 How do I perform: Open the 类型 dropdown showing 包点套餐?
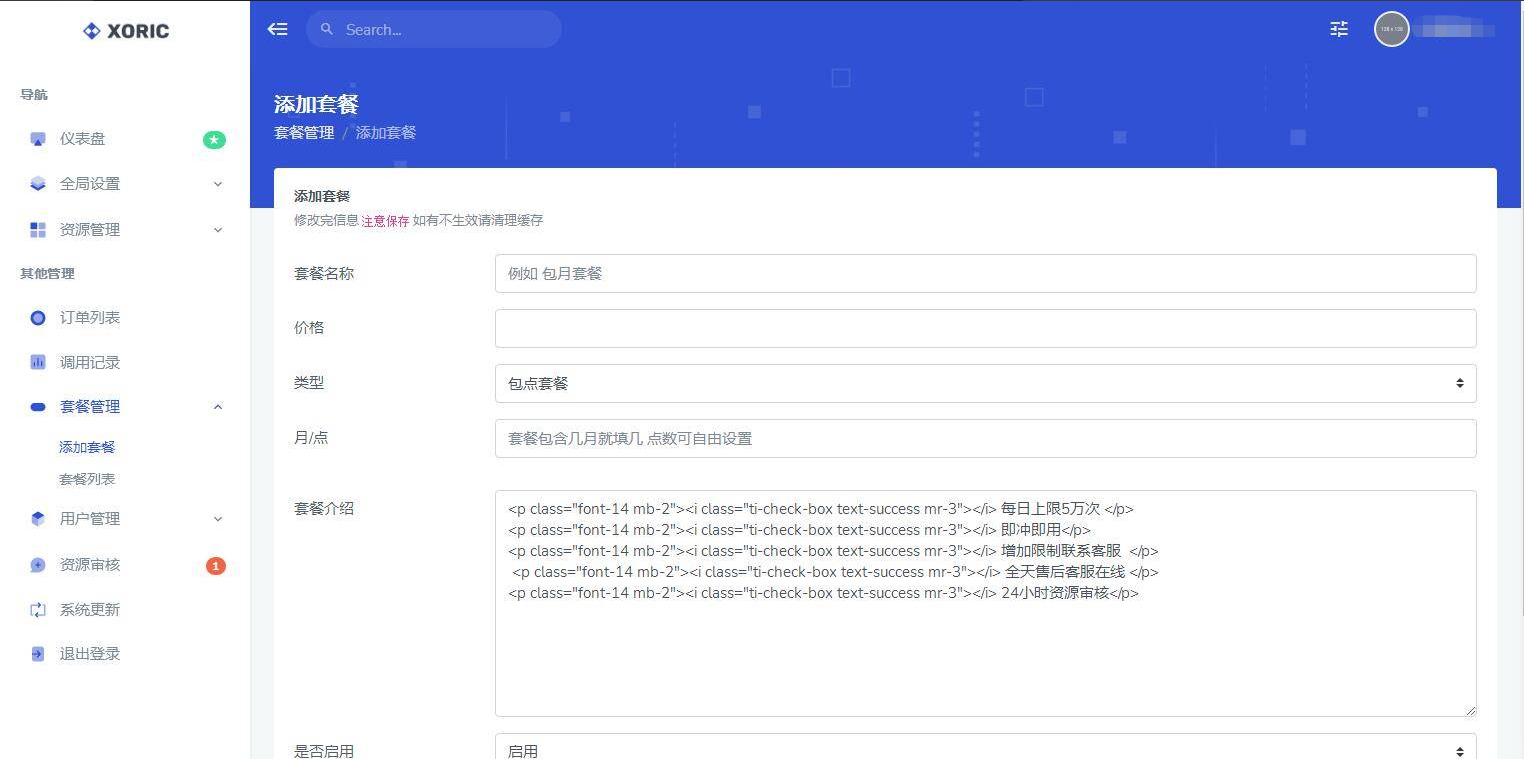click(x=985, y=383)
